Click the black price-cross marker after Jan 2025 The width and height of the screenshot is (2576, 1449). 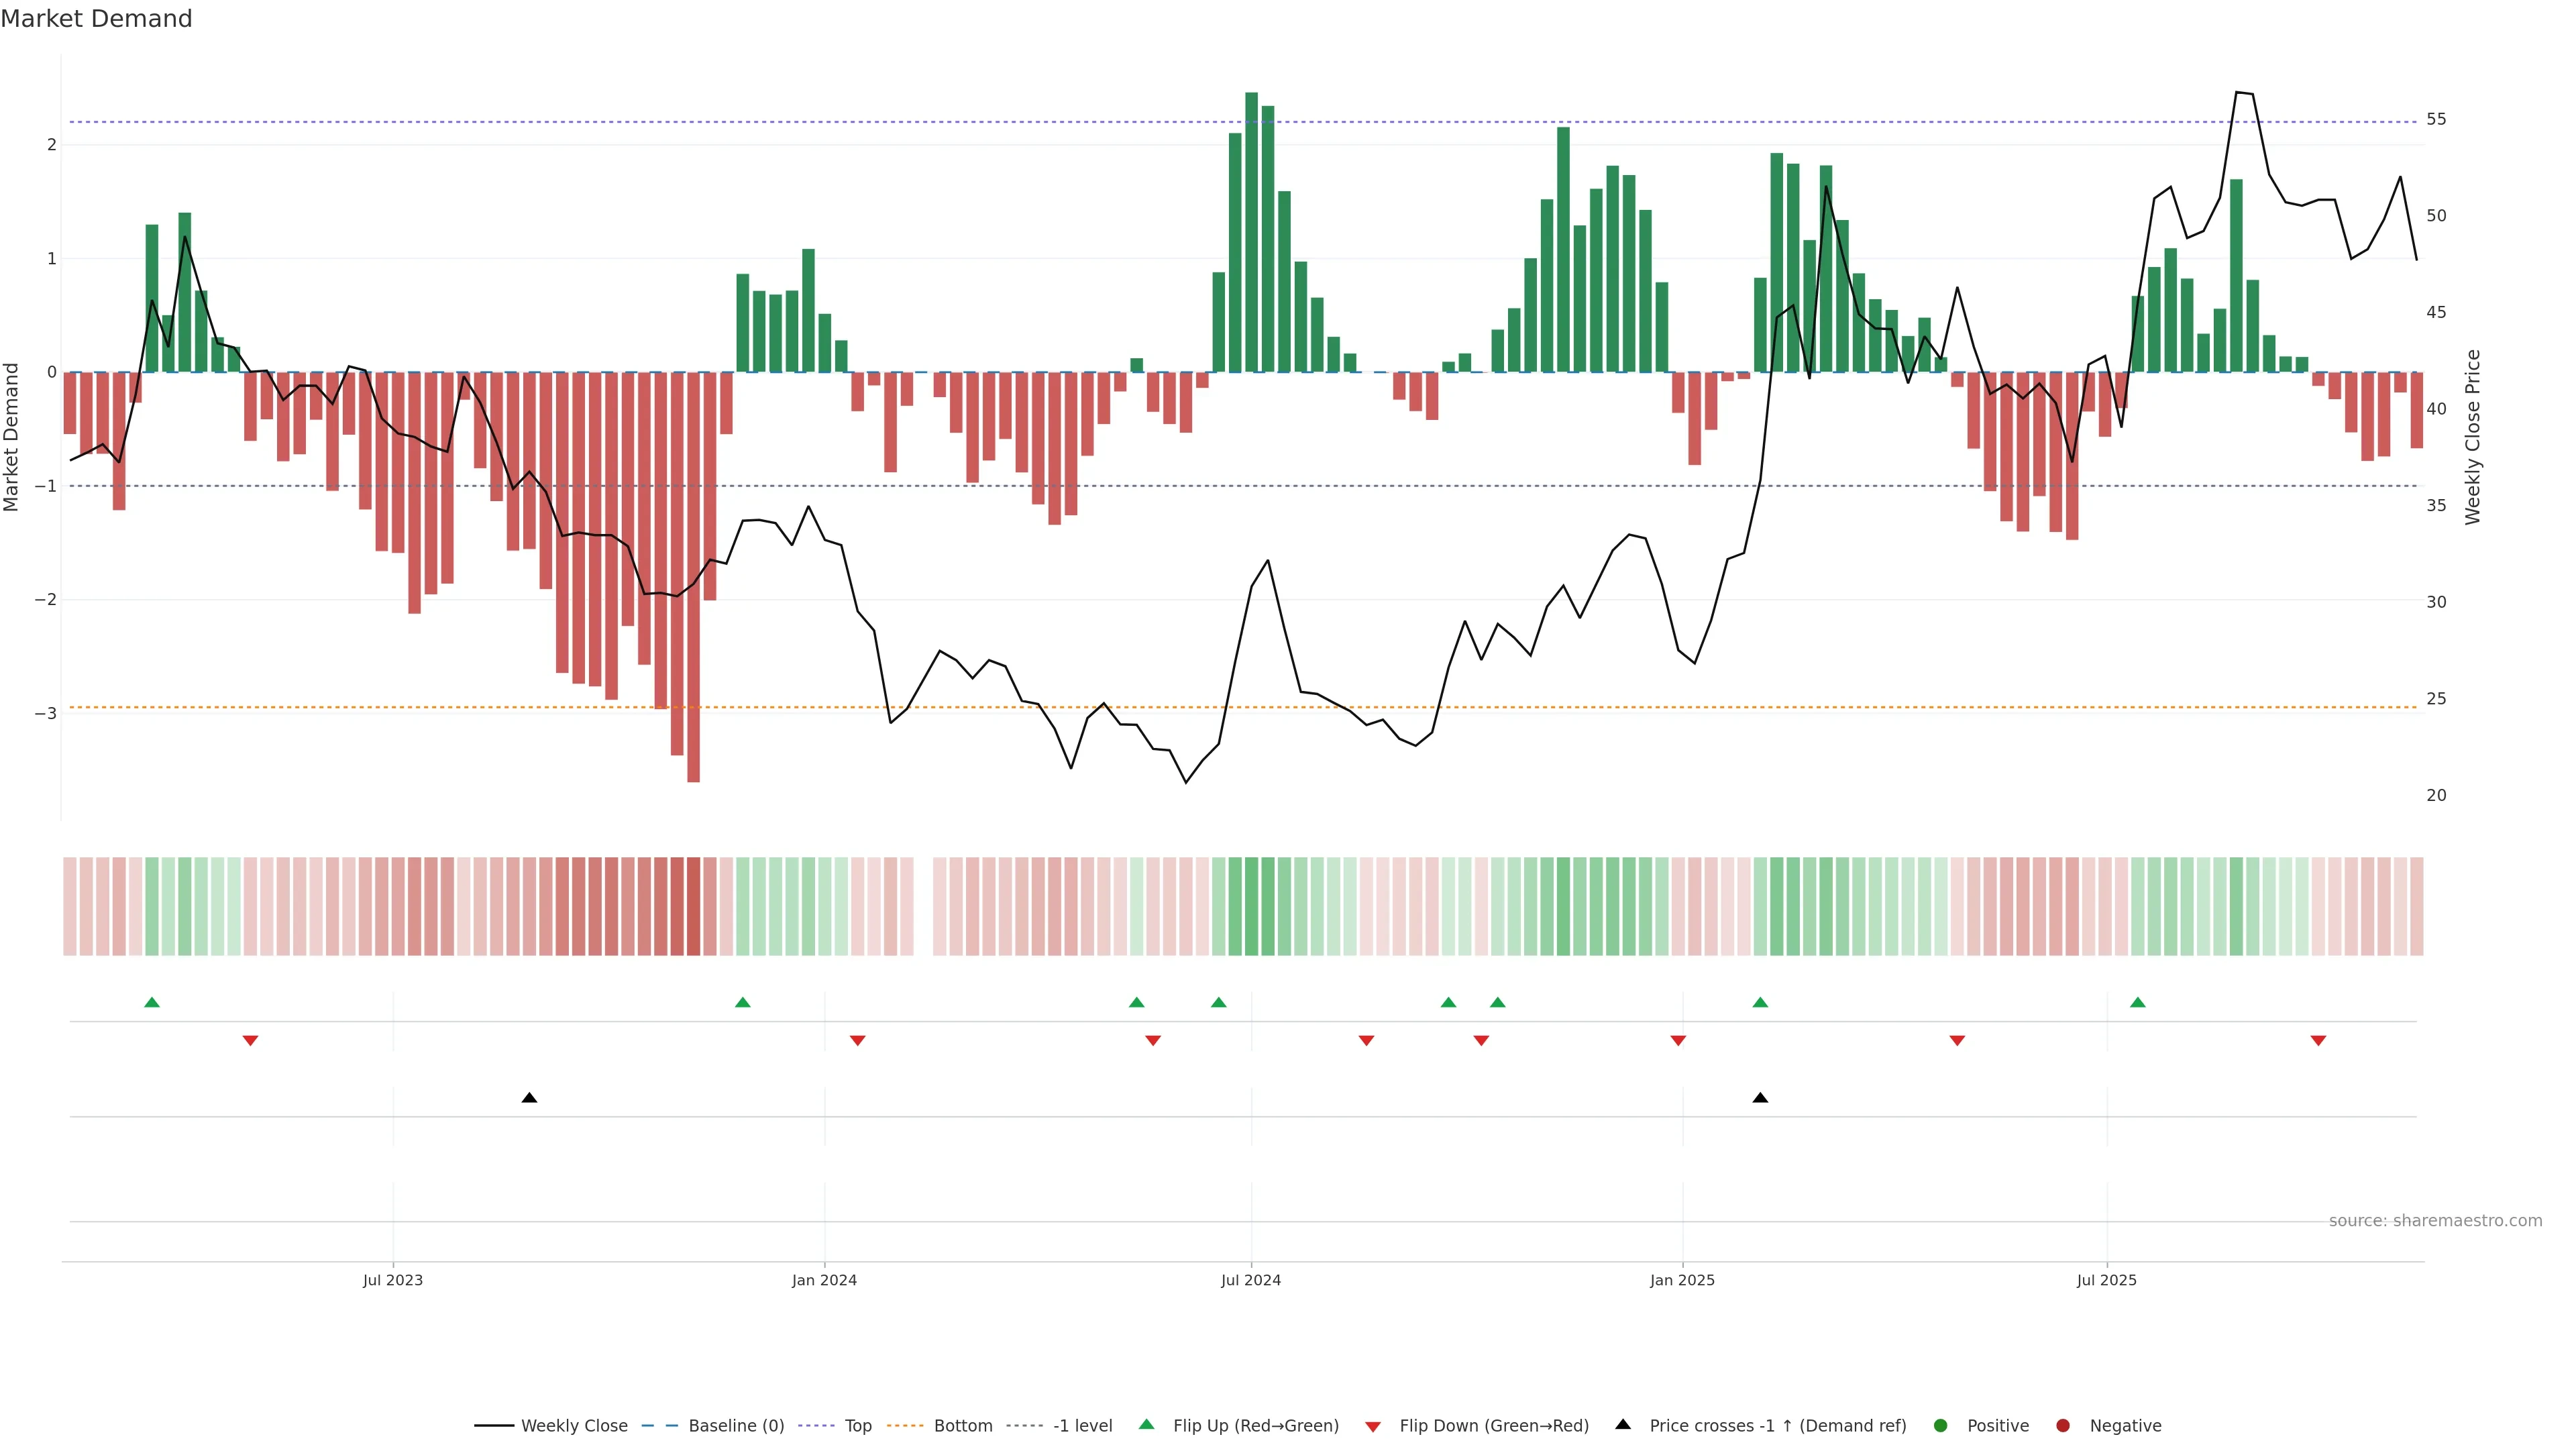1760,1098
